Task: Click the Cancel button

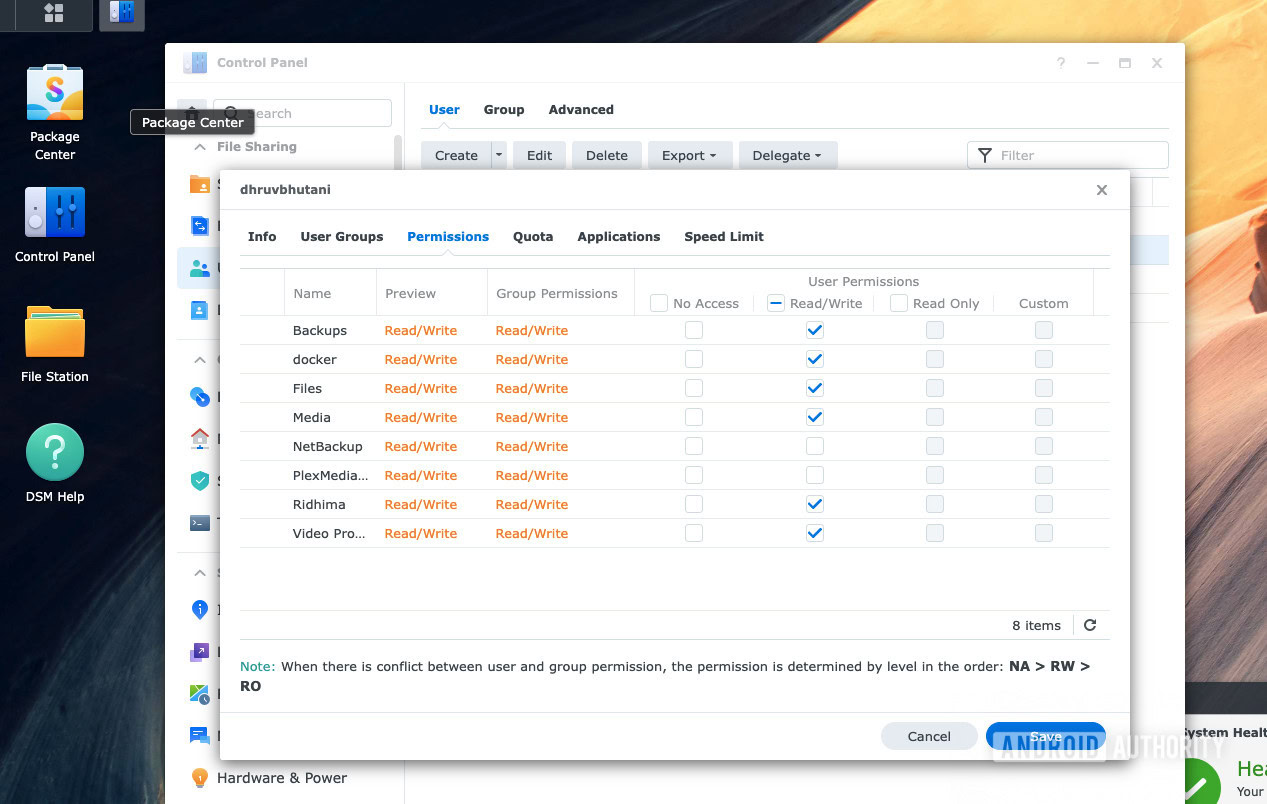Action: pyautogui.click(x=929, y=736)
